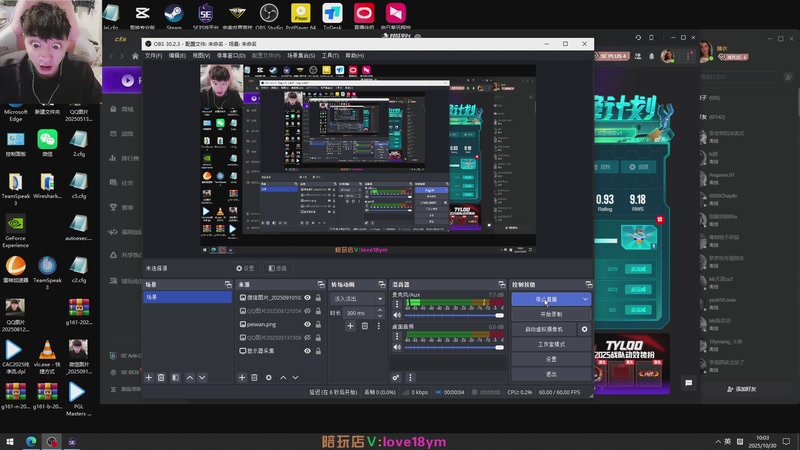Open OBS Studio desktop shortcut
Viewport: 800px width, 450px height.
click(x=269, y=15)
